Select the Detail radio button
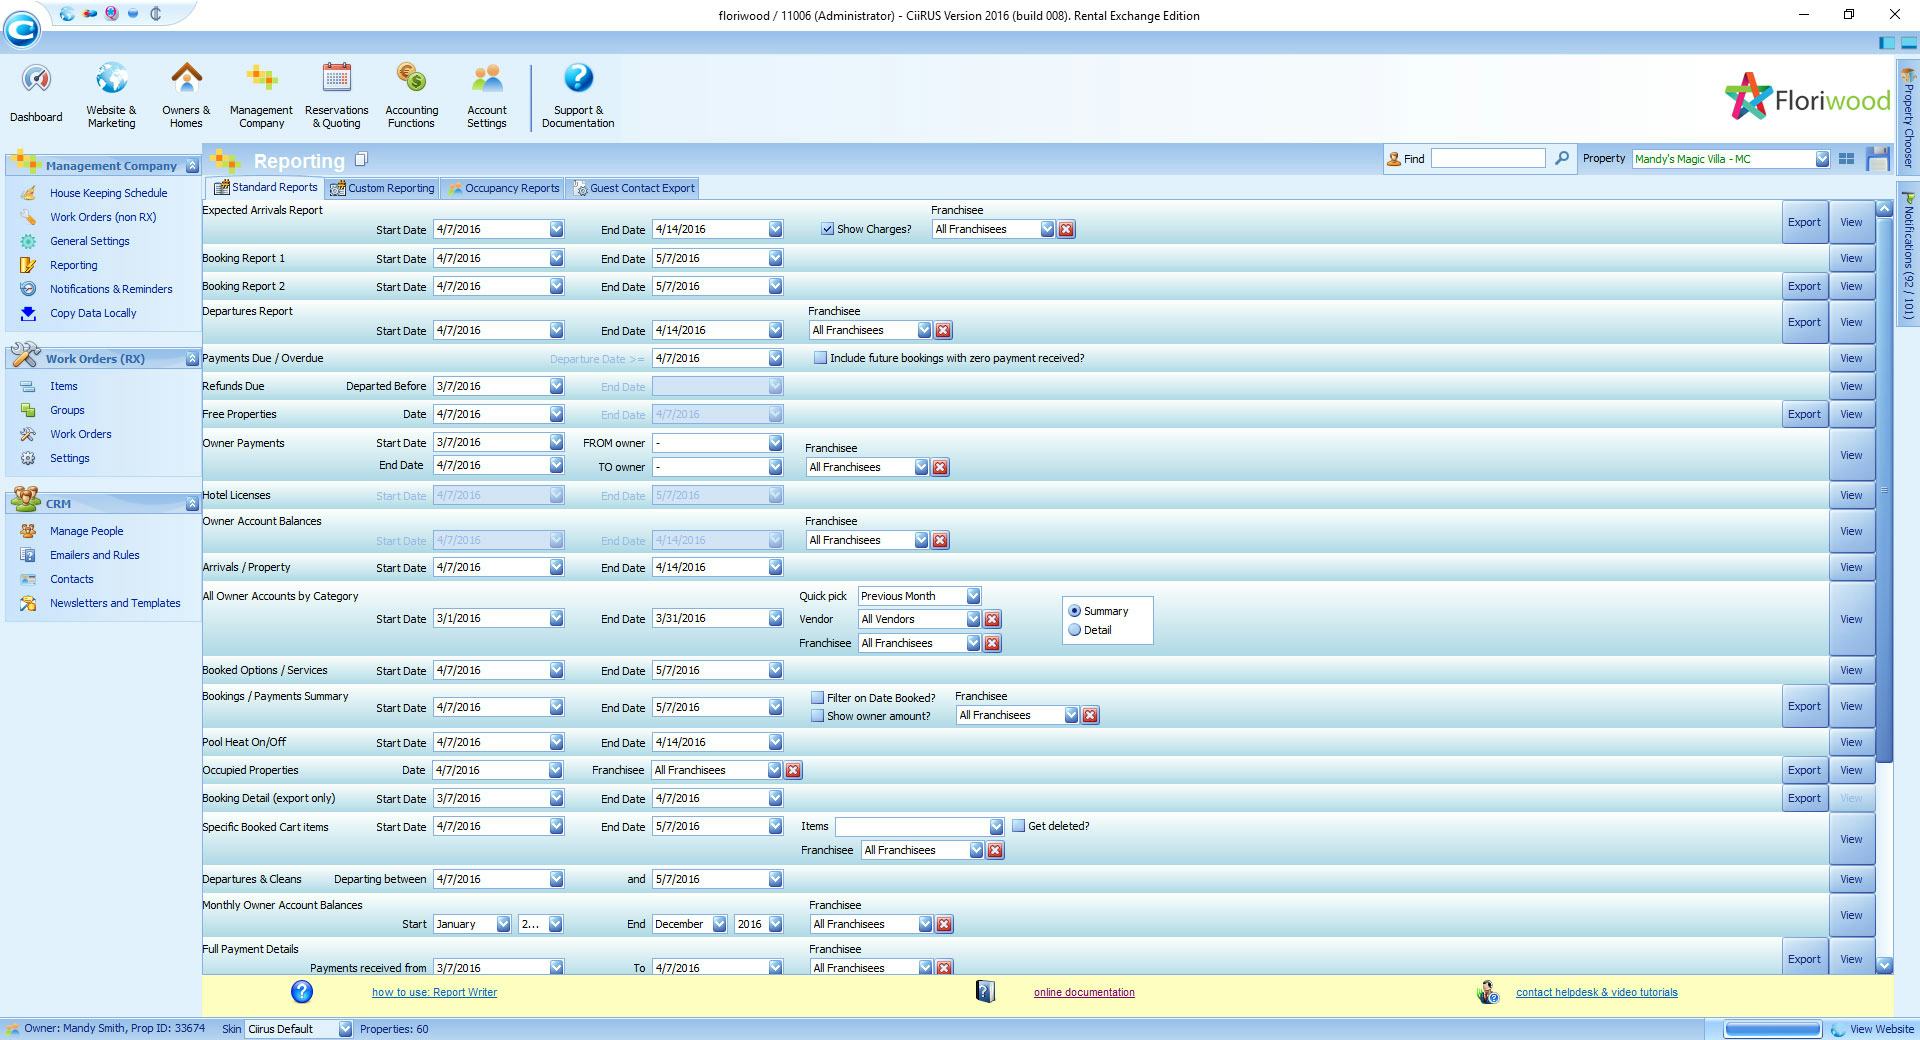 (x=1075, y=630)
